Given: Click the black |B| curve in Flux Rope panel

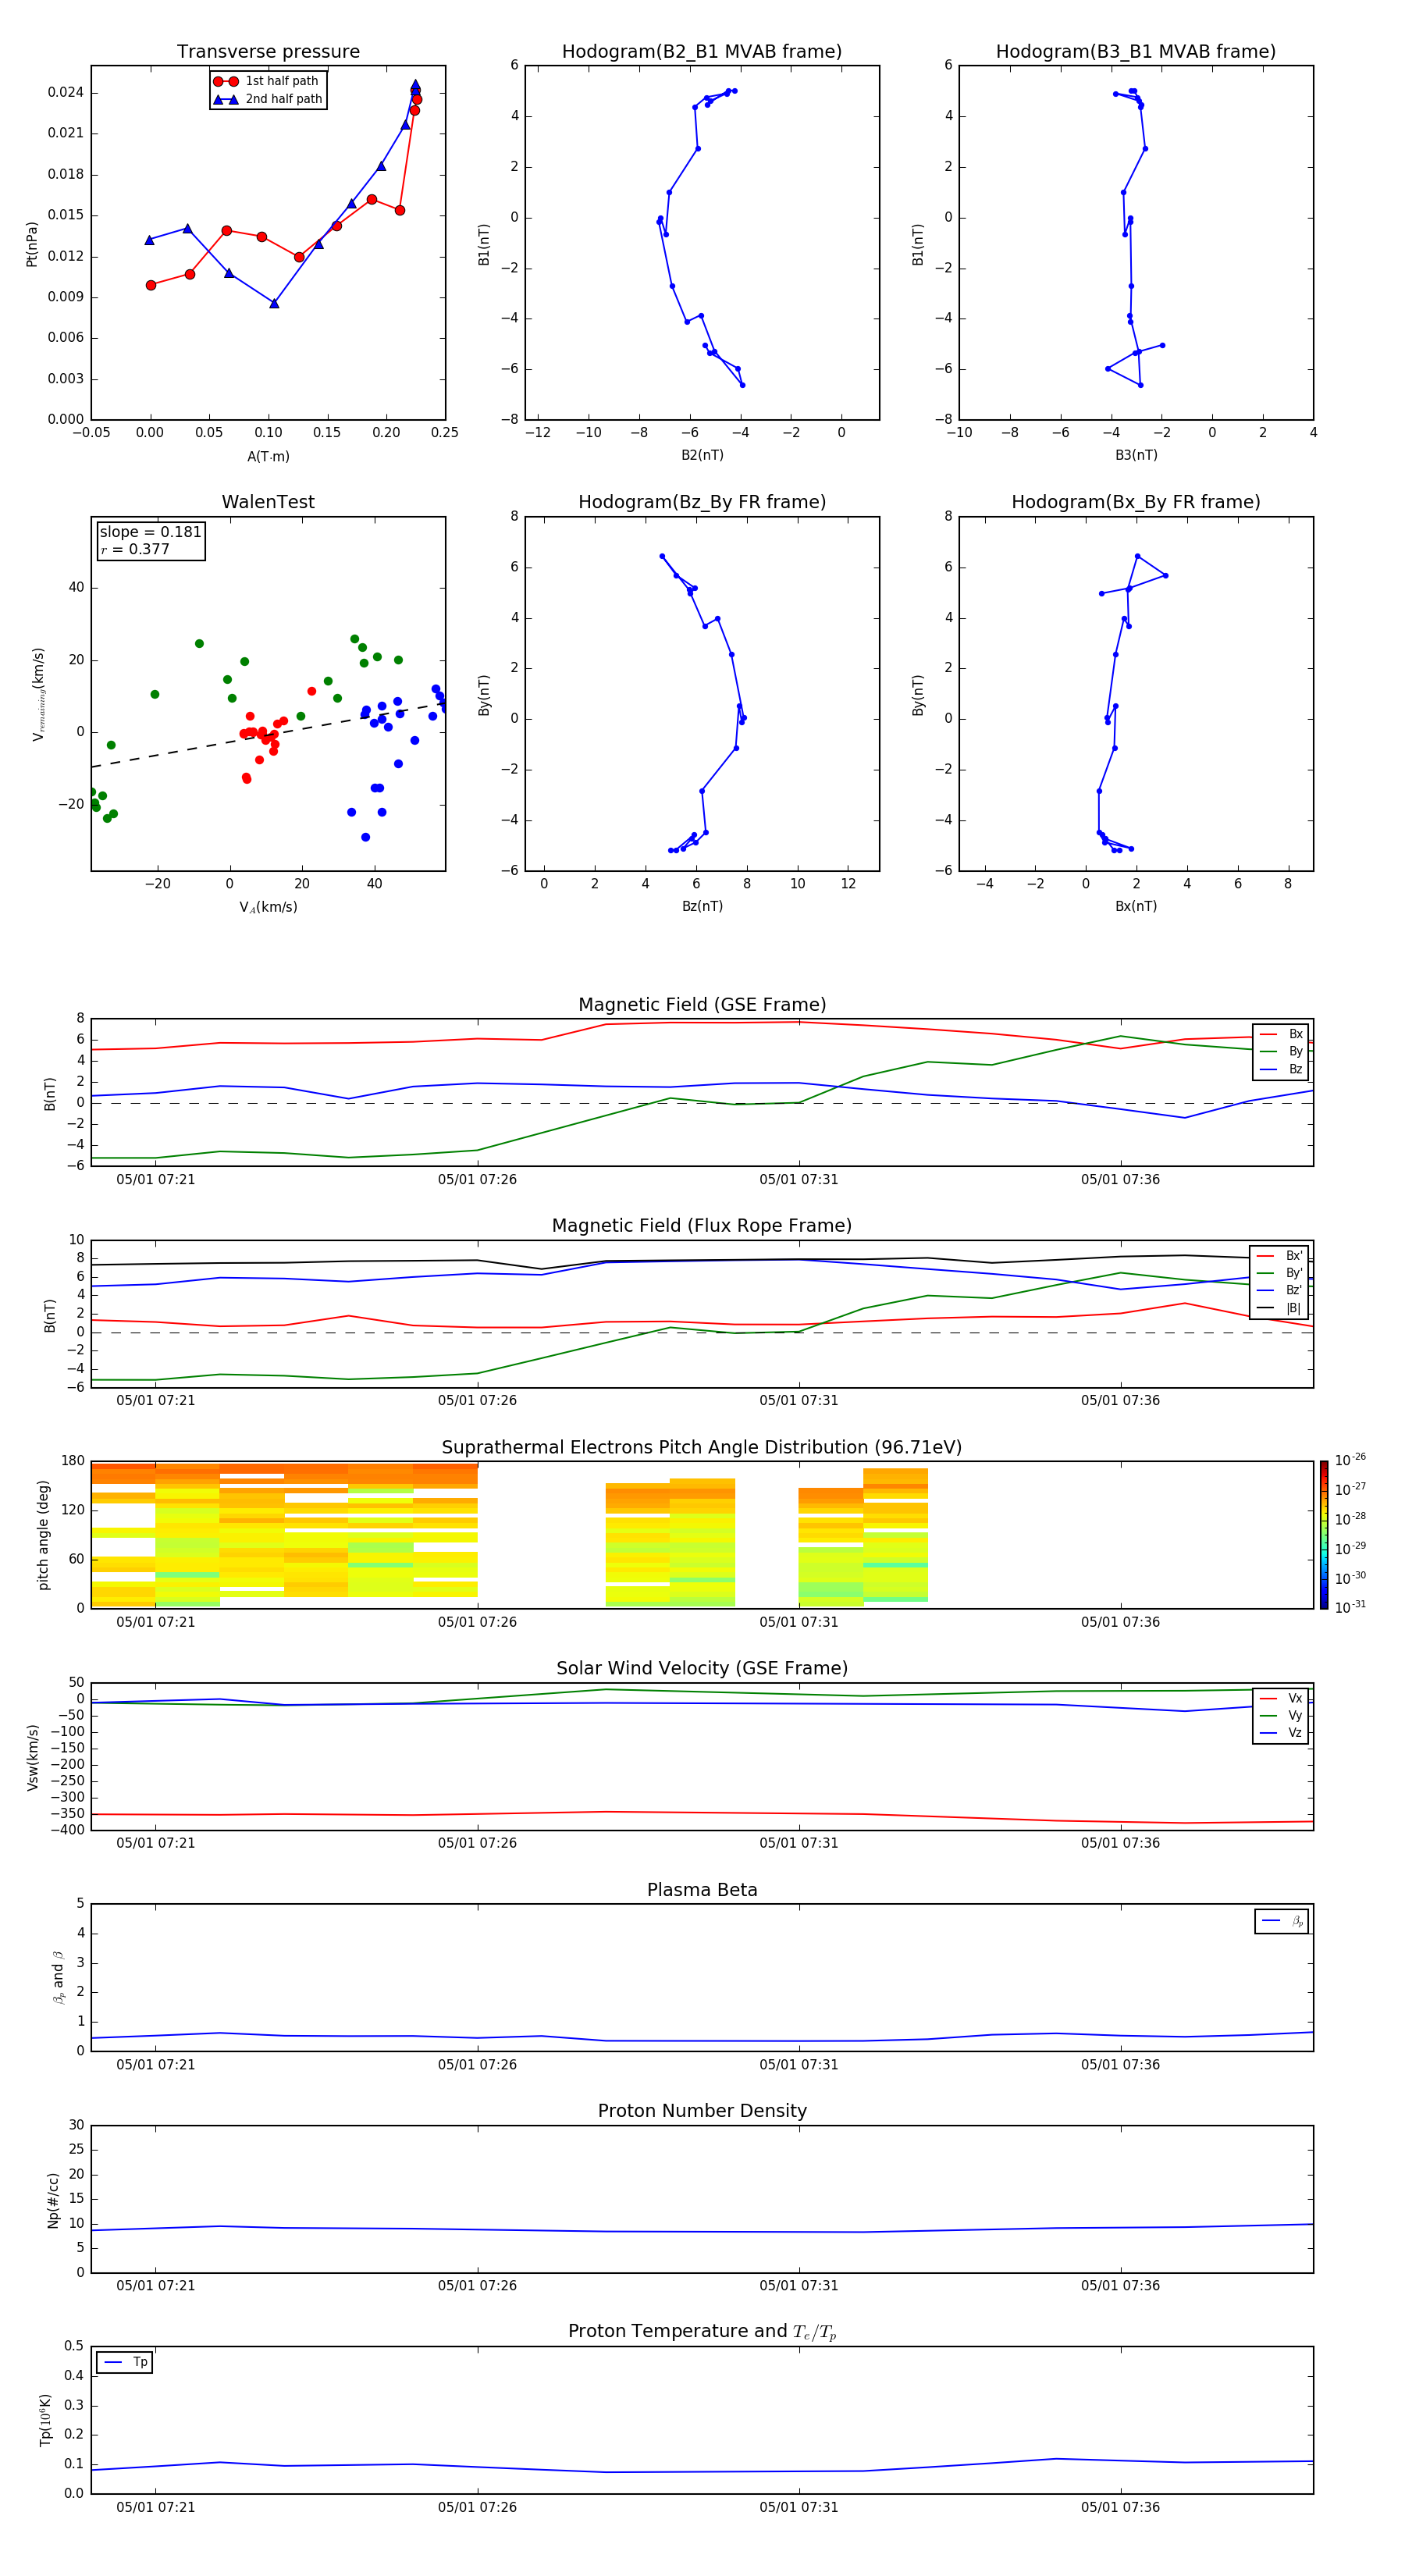Looking at the screenshot, I should click(x=702, y=1260).
